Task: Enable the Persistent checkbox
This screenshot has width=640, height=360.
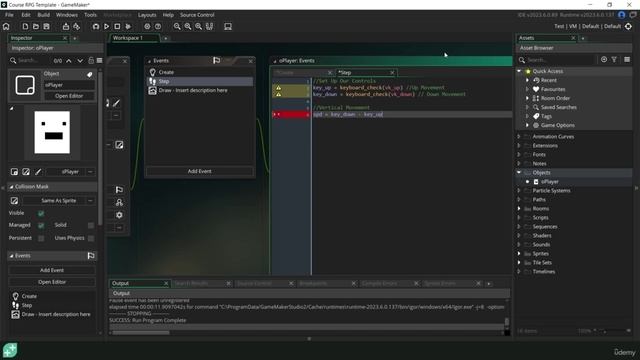Action: [x=41, y=238]
